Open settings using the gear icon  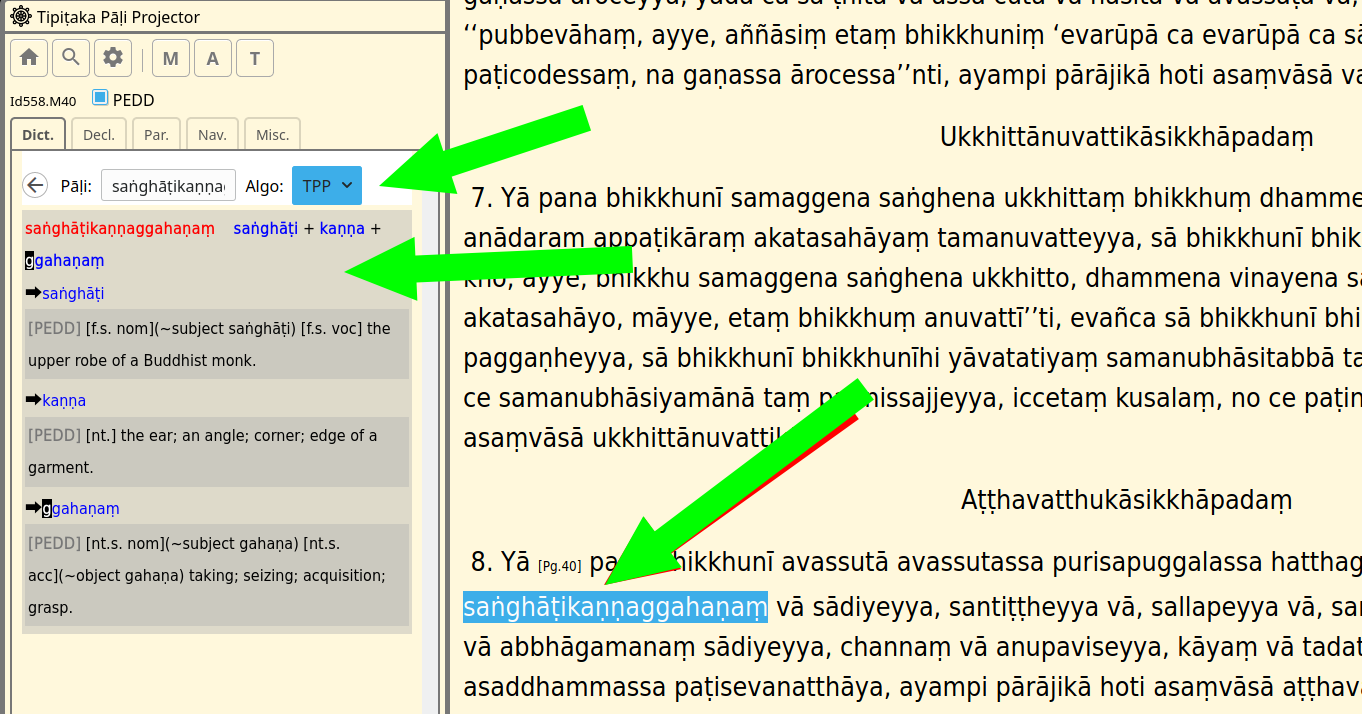click(x=112, y=57)
